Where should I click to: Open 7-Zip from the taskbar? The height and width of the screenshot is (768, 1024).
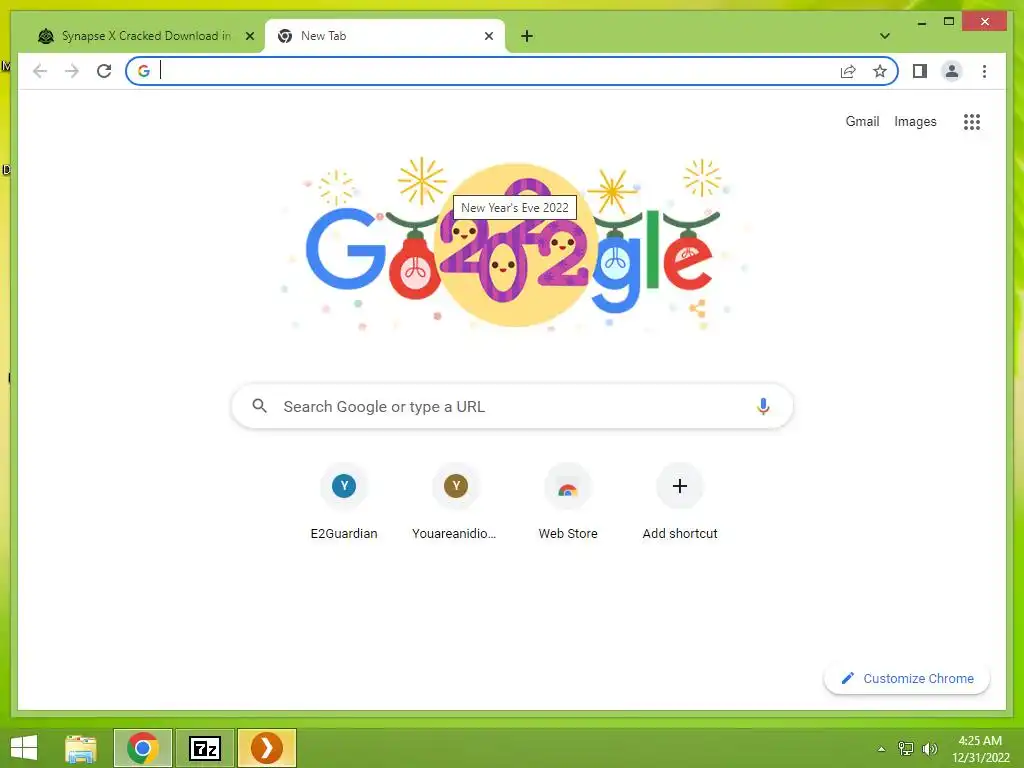coord(204,748)
